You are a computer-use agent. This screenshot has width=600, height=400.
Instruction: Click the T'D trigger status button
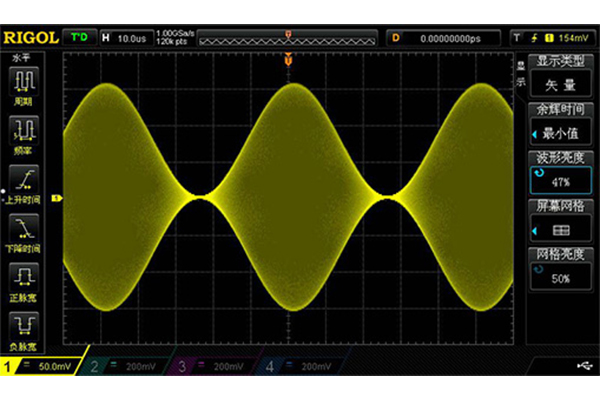point(80,38)
